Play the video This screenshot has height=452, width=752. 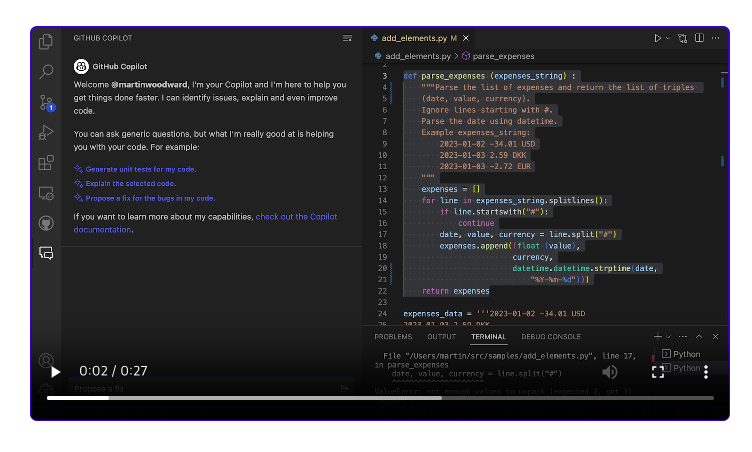[x=56, y=372]
